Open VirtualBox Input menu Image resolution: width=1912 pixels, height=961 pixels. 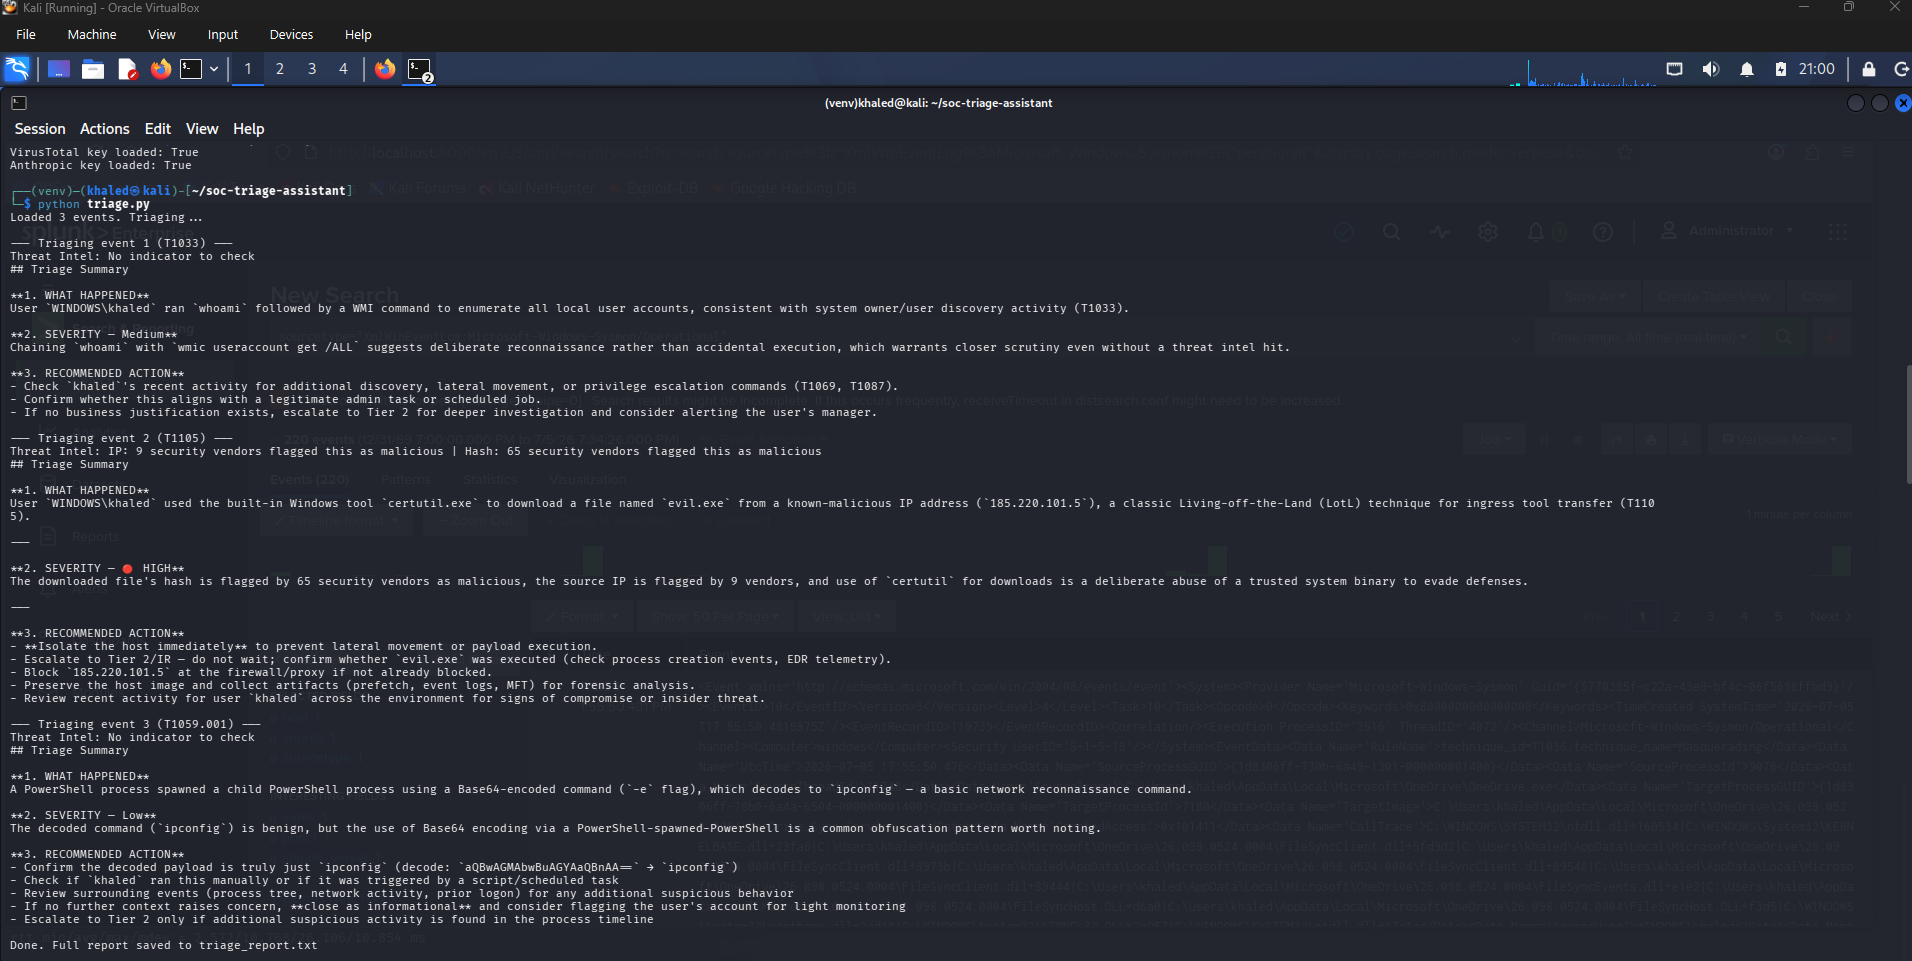click(223, 34)
